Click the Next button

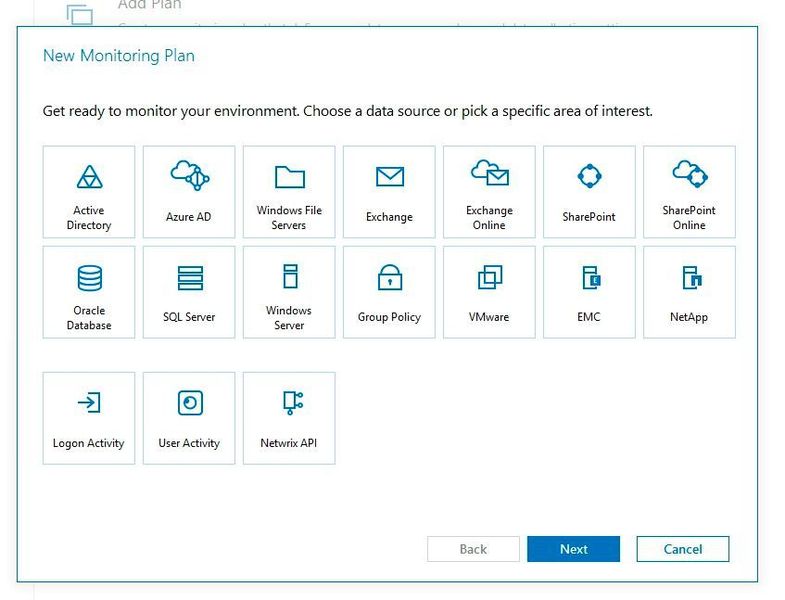(x=573, y=549)
